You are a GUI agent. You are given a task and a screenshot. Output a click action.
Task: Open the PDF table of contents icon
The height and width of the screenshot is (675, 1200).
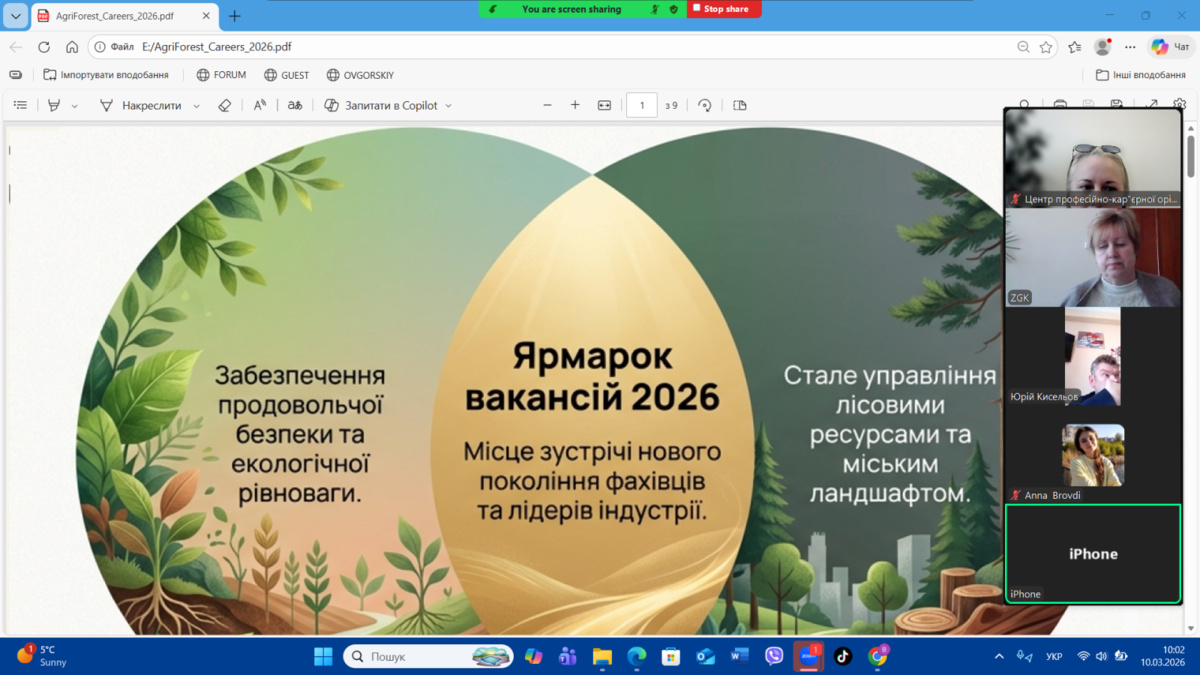coord(20,105)
